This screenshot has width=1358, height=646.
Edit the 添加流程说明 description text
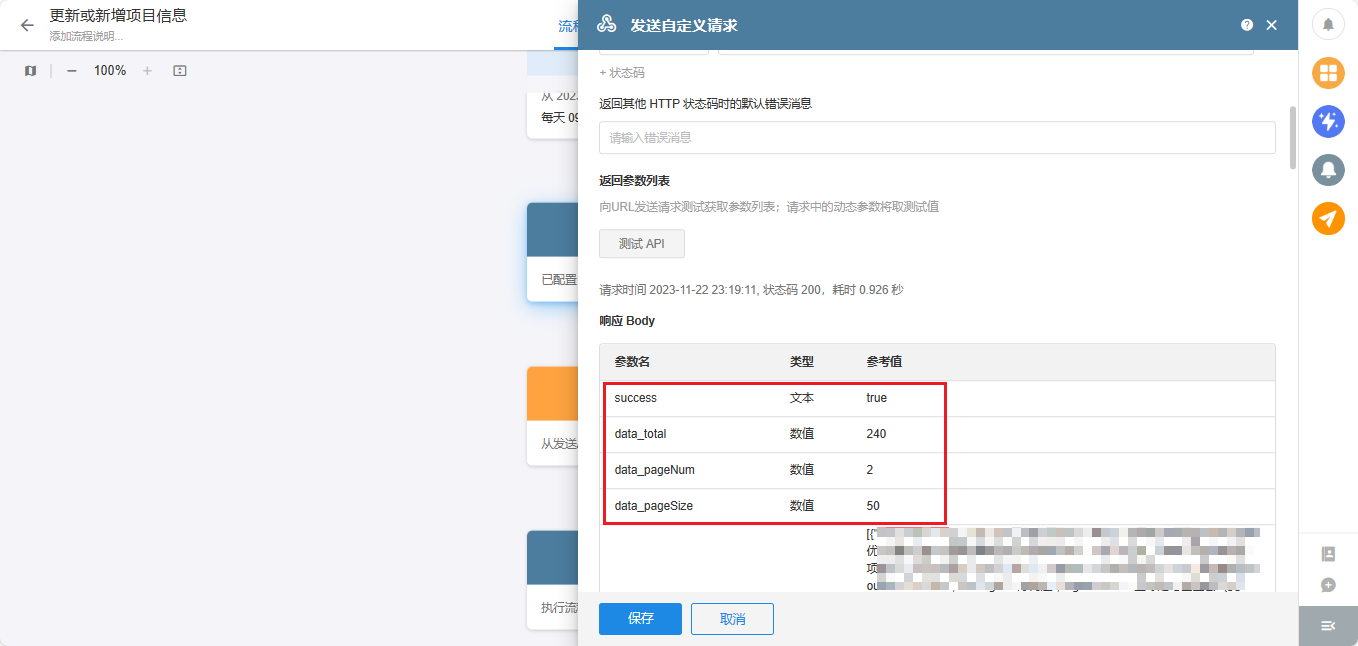tap(86, 36)
